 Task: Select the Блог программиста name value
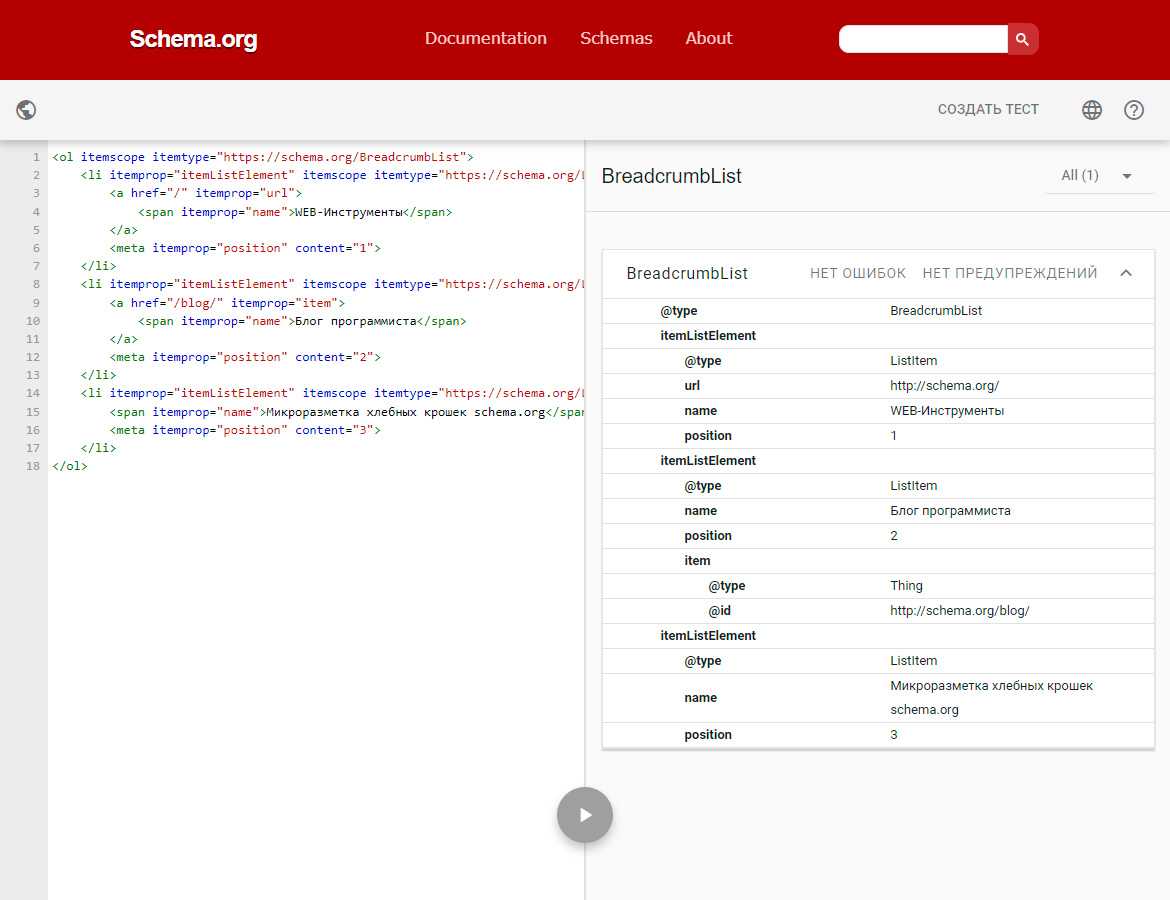[950, 510]
